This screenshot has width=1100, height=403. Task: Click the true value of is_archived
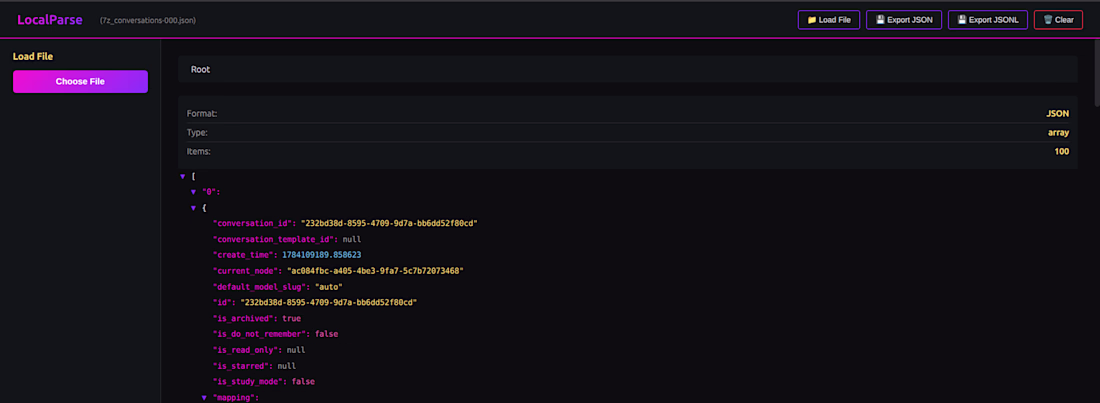pyautogui.click(x=292, y=319)
